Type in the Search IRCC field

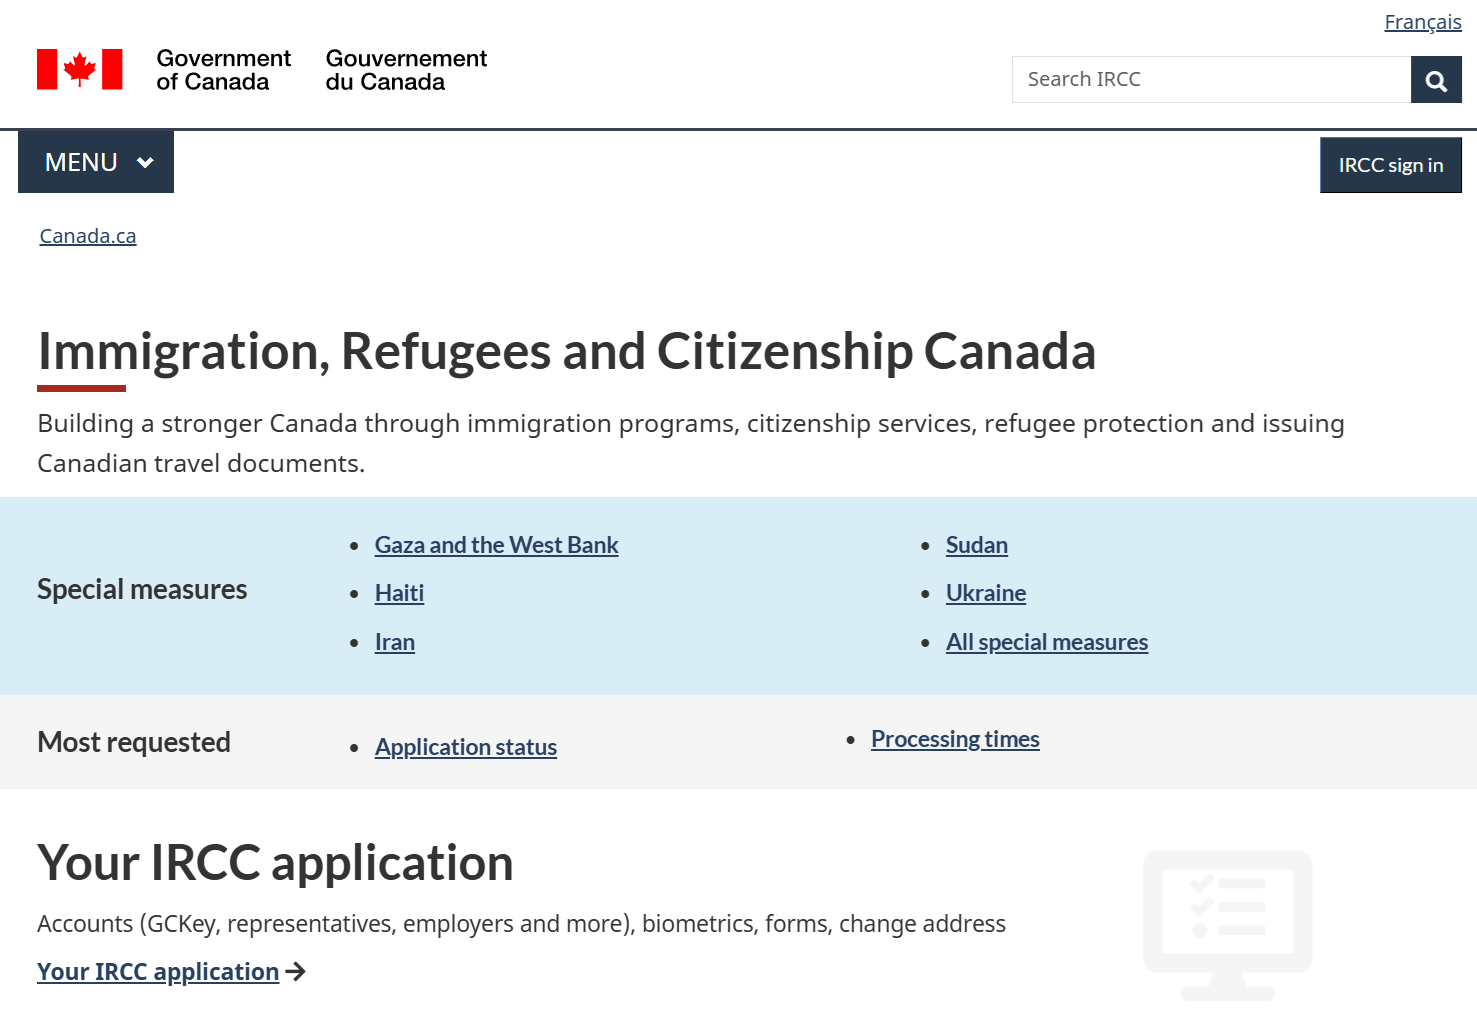tap(1211, 80)
